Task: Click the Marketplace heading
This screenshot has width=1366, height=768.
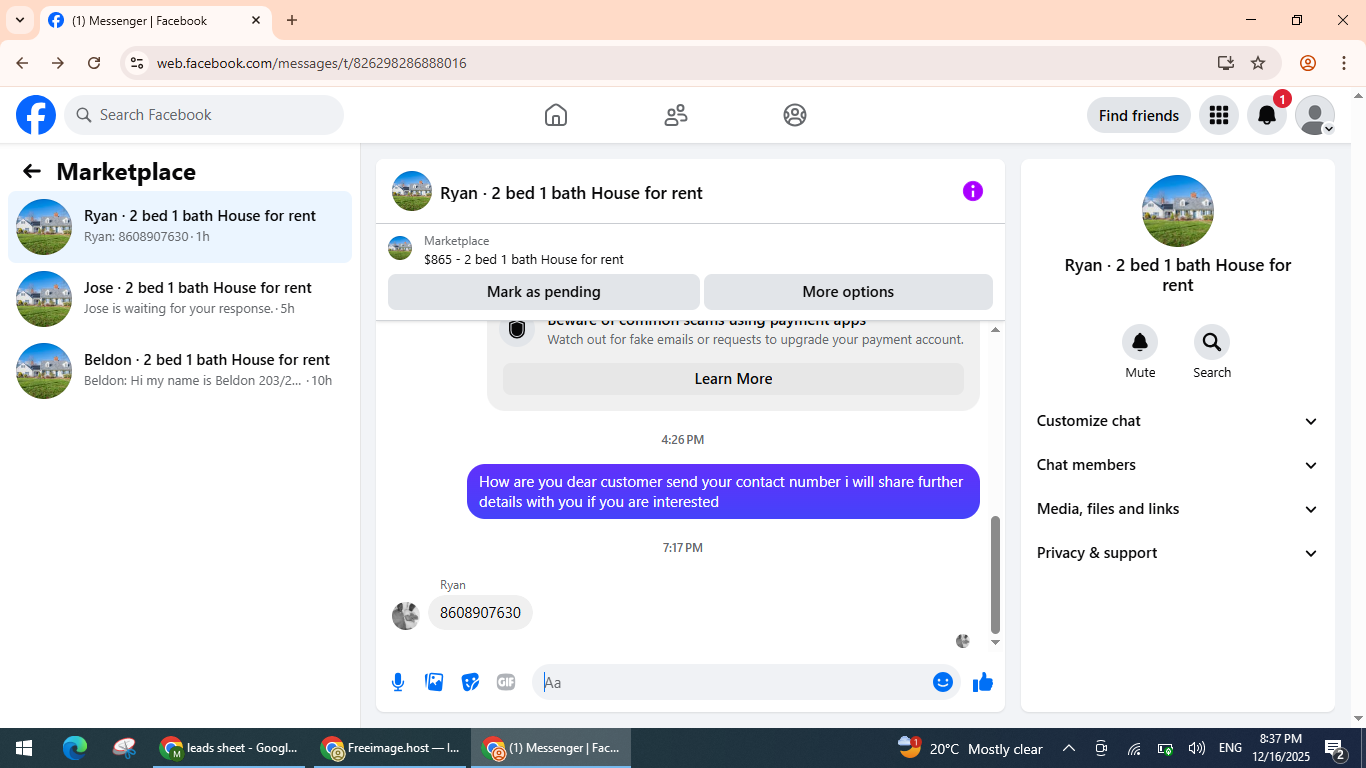Action: coord(126,172)
